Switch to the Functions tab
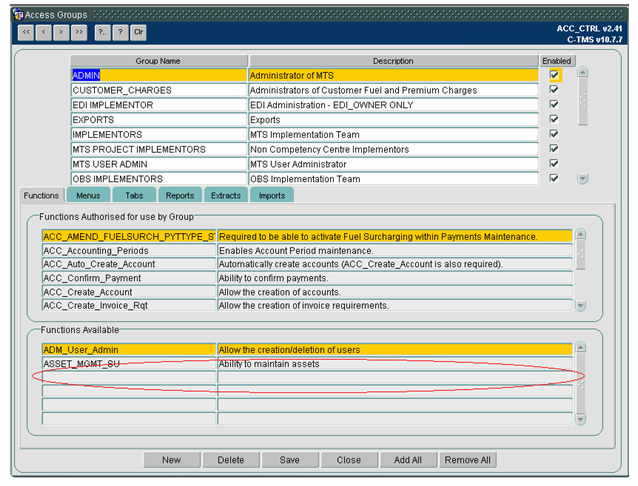The image size is (638, 486). 41,195
